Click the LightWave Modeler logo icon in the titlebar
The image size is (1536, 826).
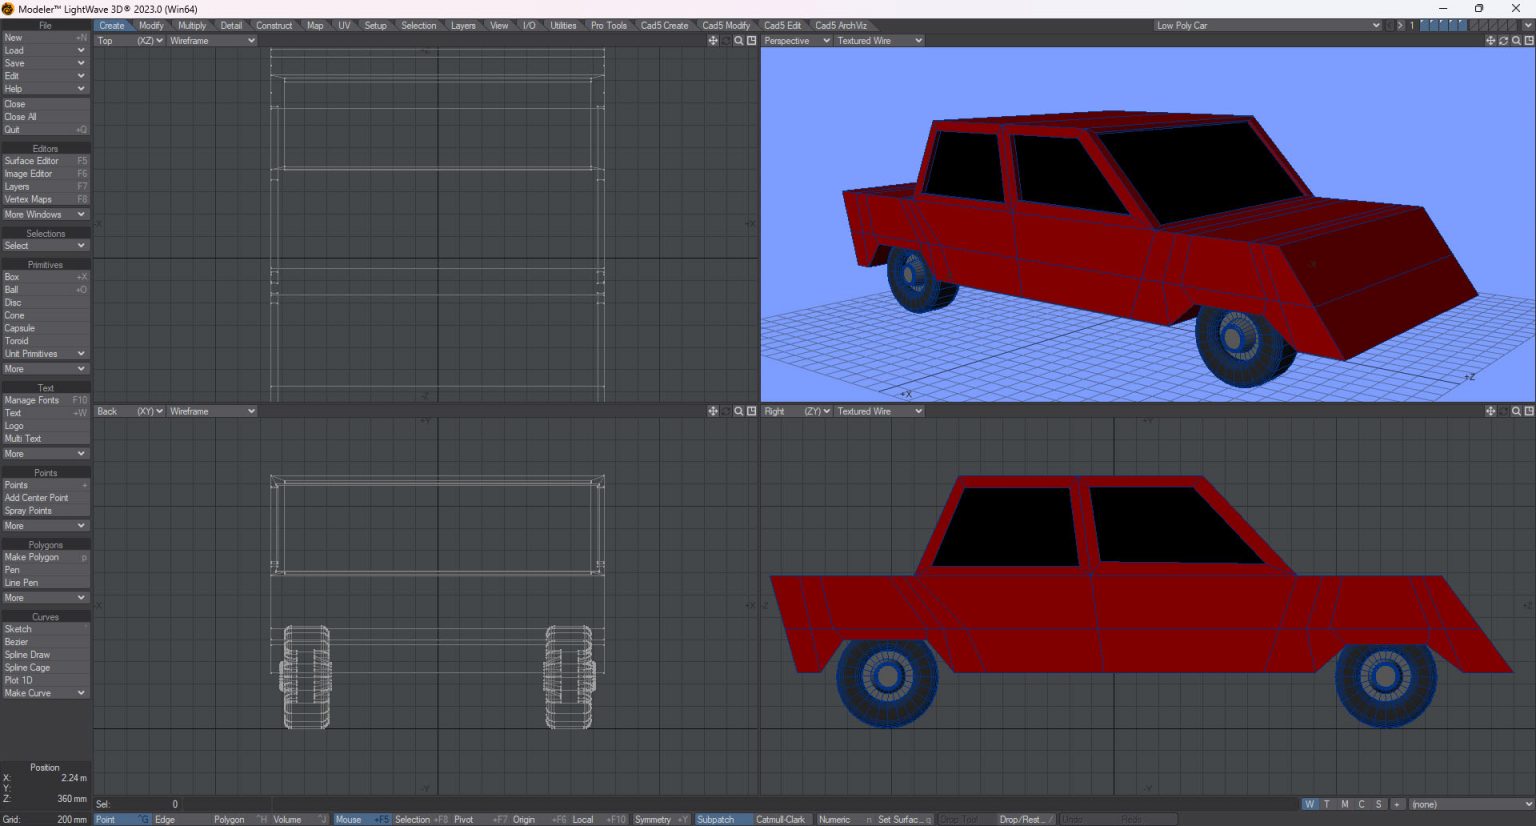click(x=8, y=8)
